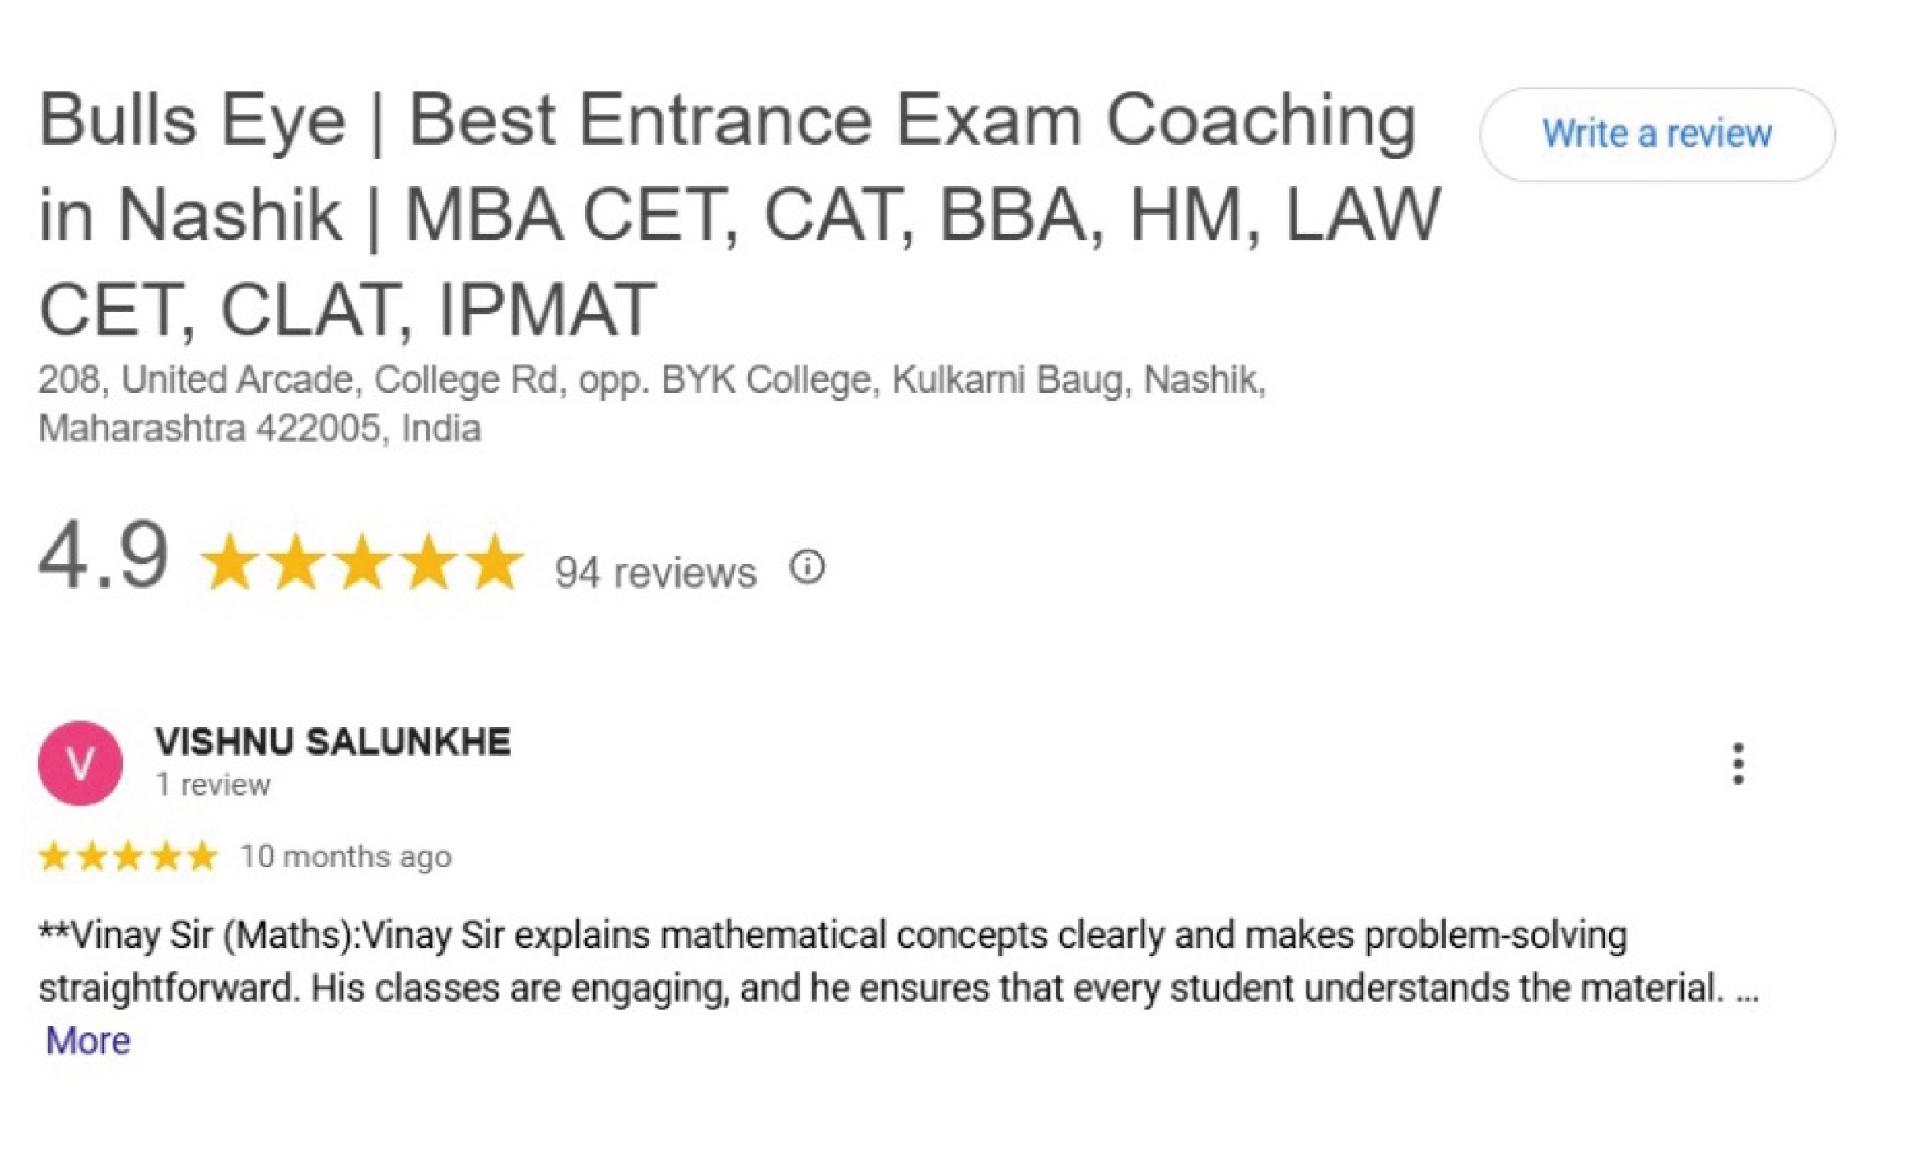
Task: Click the 1 review label under reviewer name
Action: 212,785
